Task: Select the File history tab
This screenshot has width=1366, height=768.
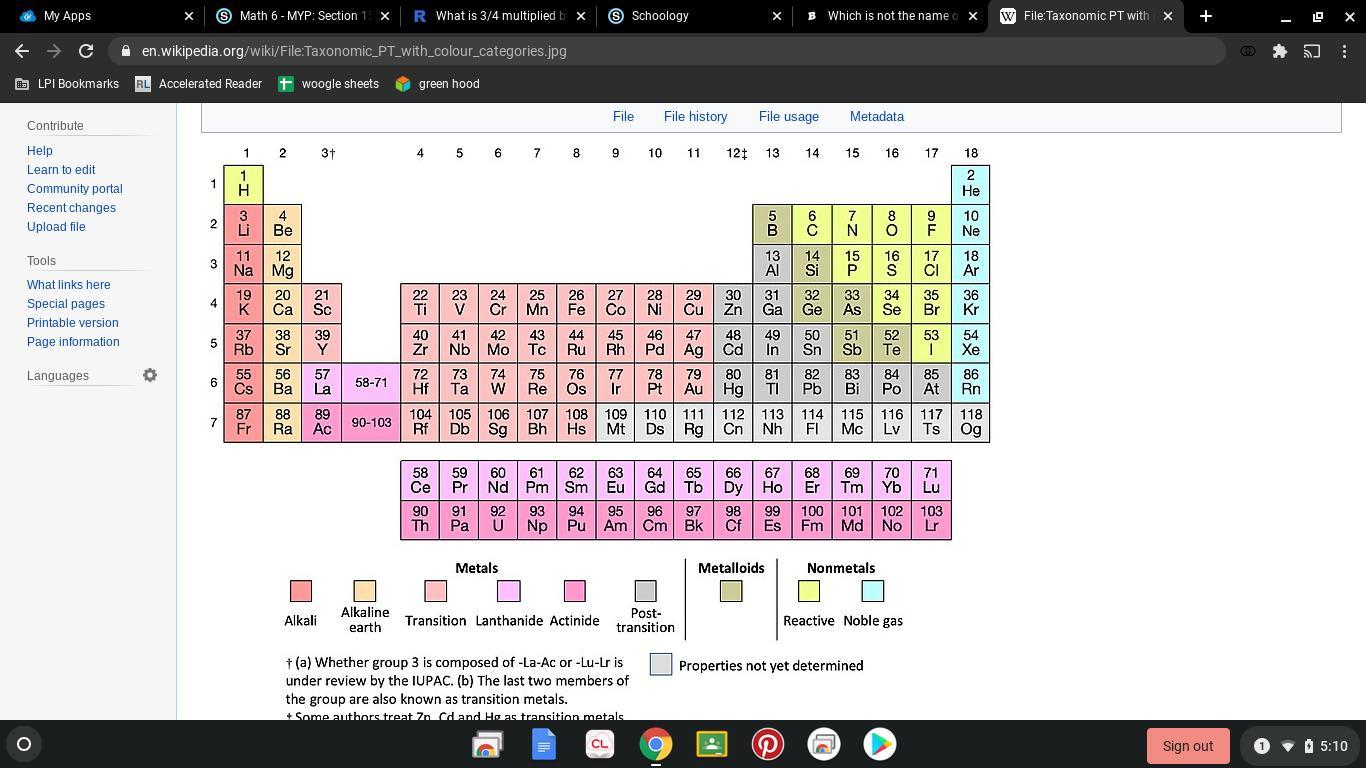Action: pyautogui.click(x=695, y=116)
